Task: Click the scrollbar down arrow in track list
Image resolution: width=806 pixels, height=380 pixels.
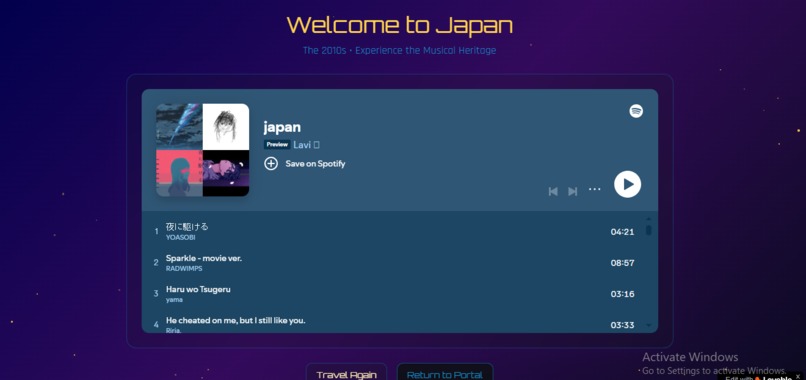Action: click(648, 325)
